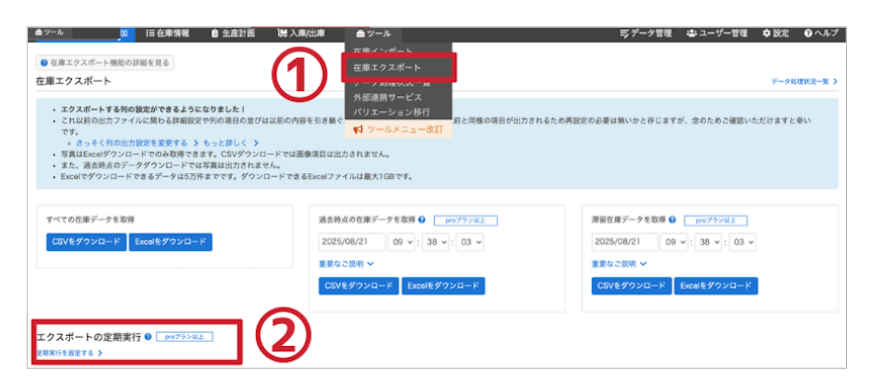Screen dimensions: 882x377
Task: Follow もっと詳しく link in the notice
Action: pos(231,143)
